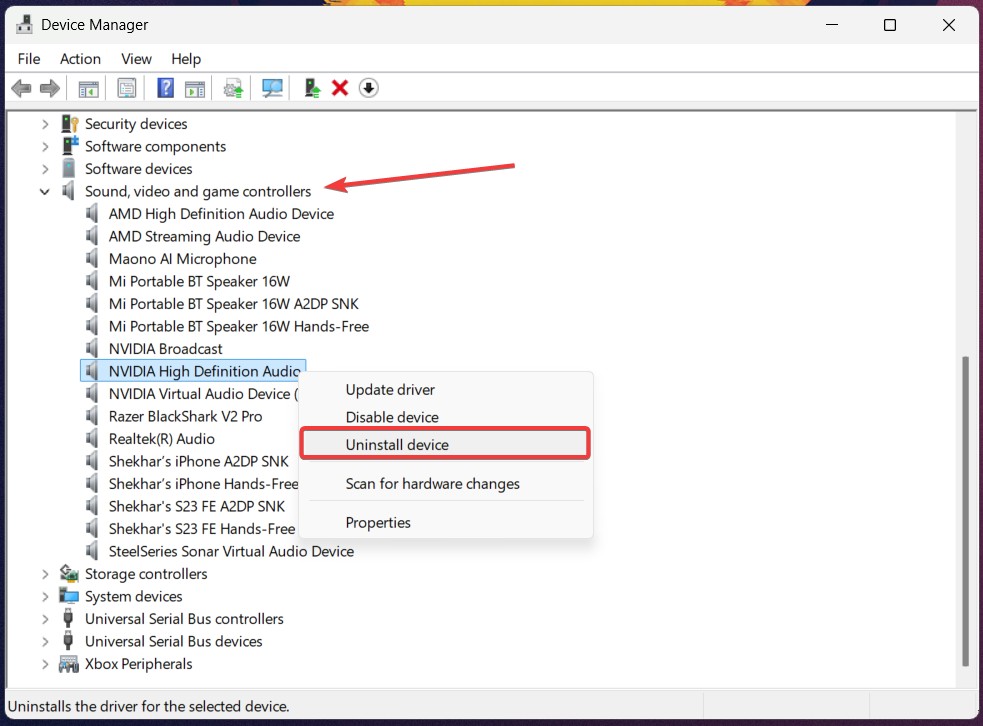Click the Enable device toolbar icon
The width and height of the screenshot is (983, 726).
point(312,88)
